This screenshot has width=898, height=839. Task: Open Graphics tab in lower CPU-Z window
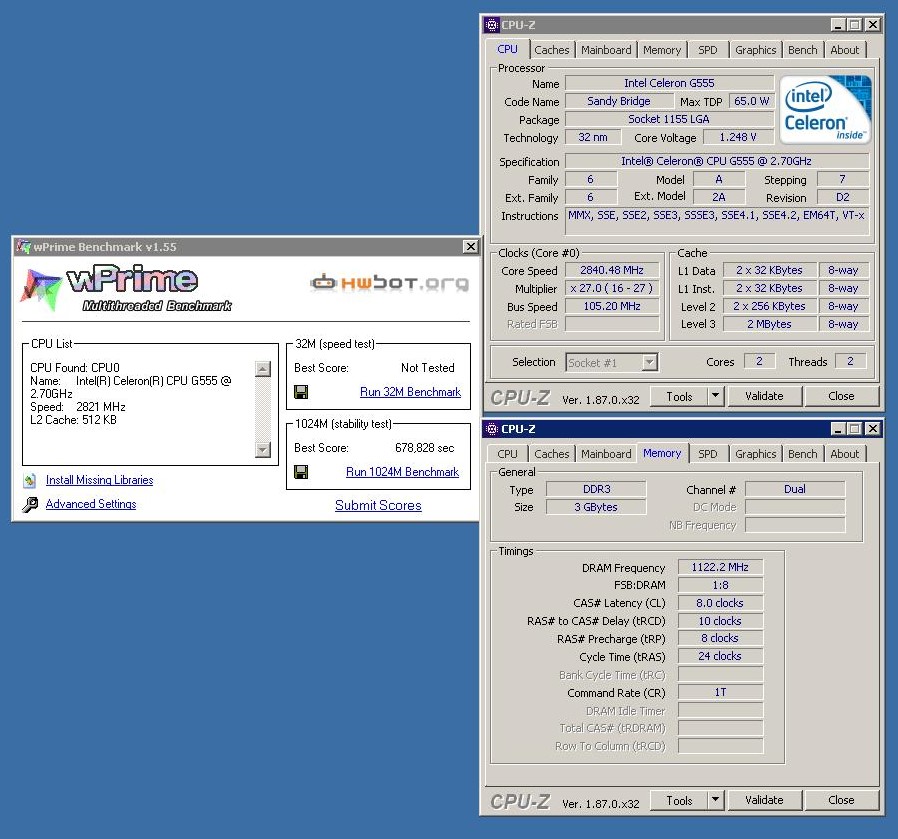tap(755, 454)
